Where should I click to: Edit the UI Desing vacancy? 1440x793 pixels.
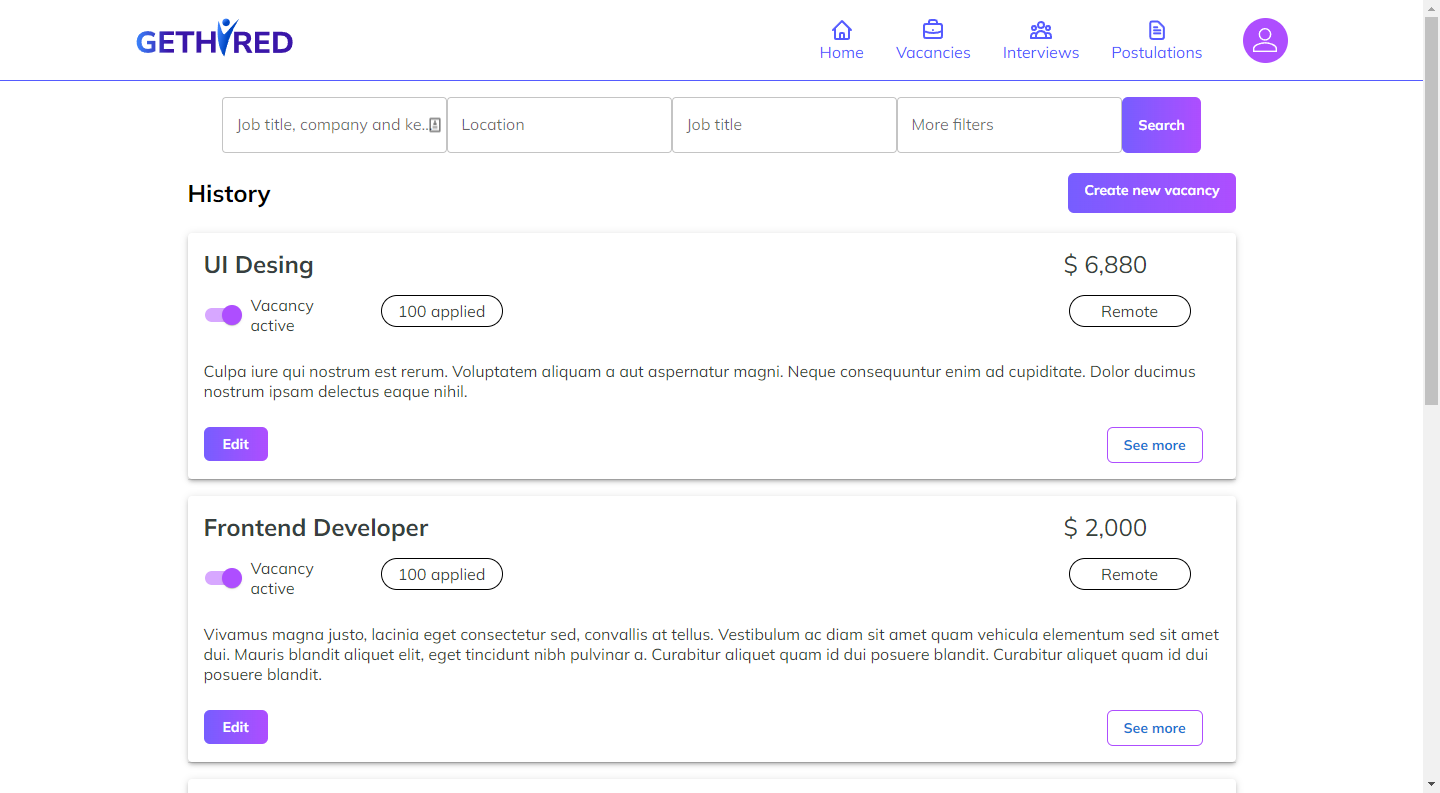click(x=235, y=443)
